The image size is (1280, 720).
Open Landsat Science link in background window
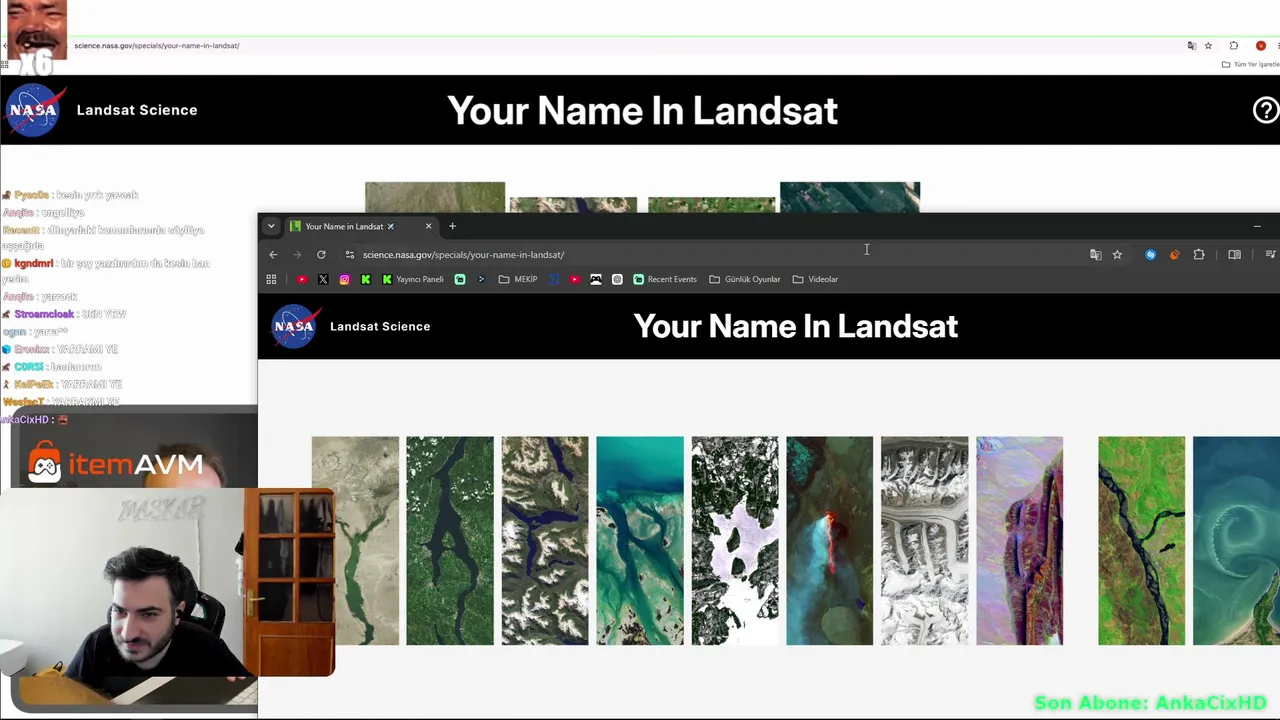coord(137,110)
